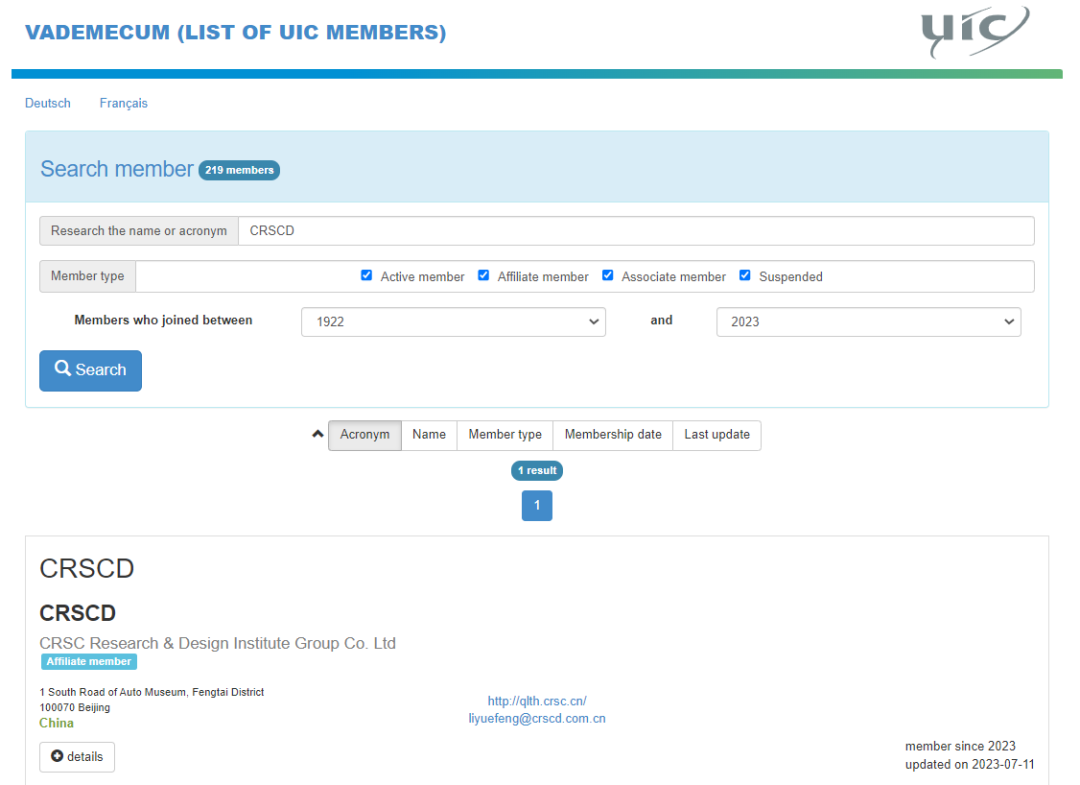Uncheck the Associate member checkbox
Image resolution: width=1080 pixels, height=785 pixels.
click(x=608, y=275)
